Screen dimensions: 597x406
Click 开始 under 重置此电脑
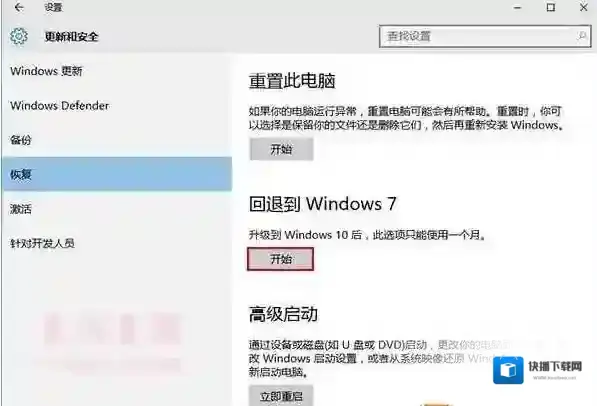click(281, 149)
